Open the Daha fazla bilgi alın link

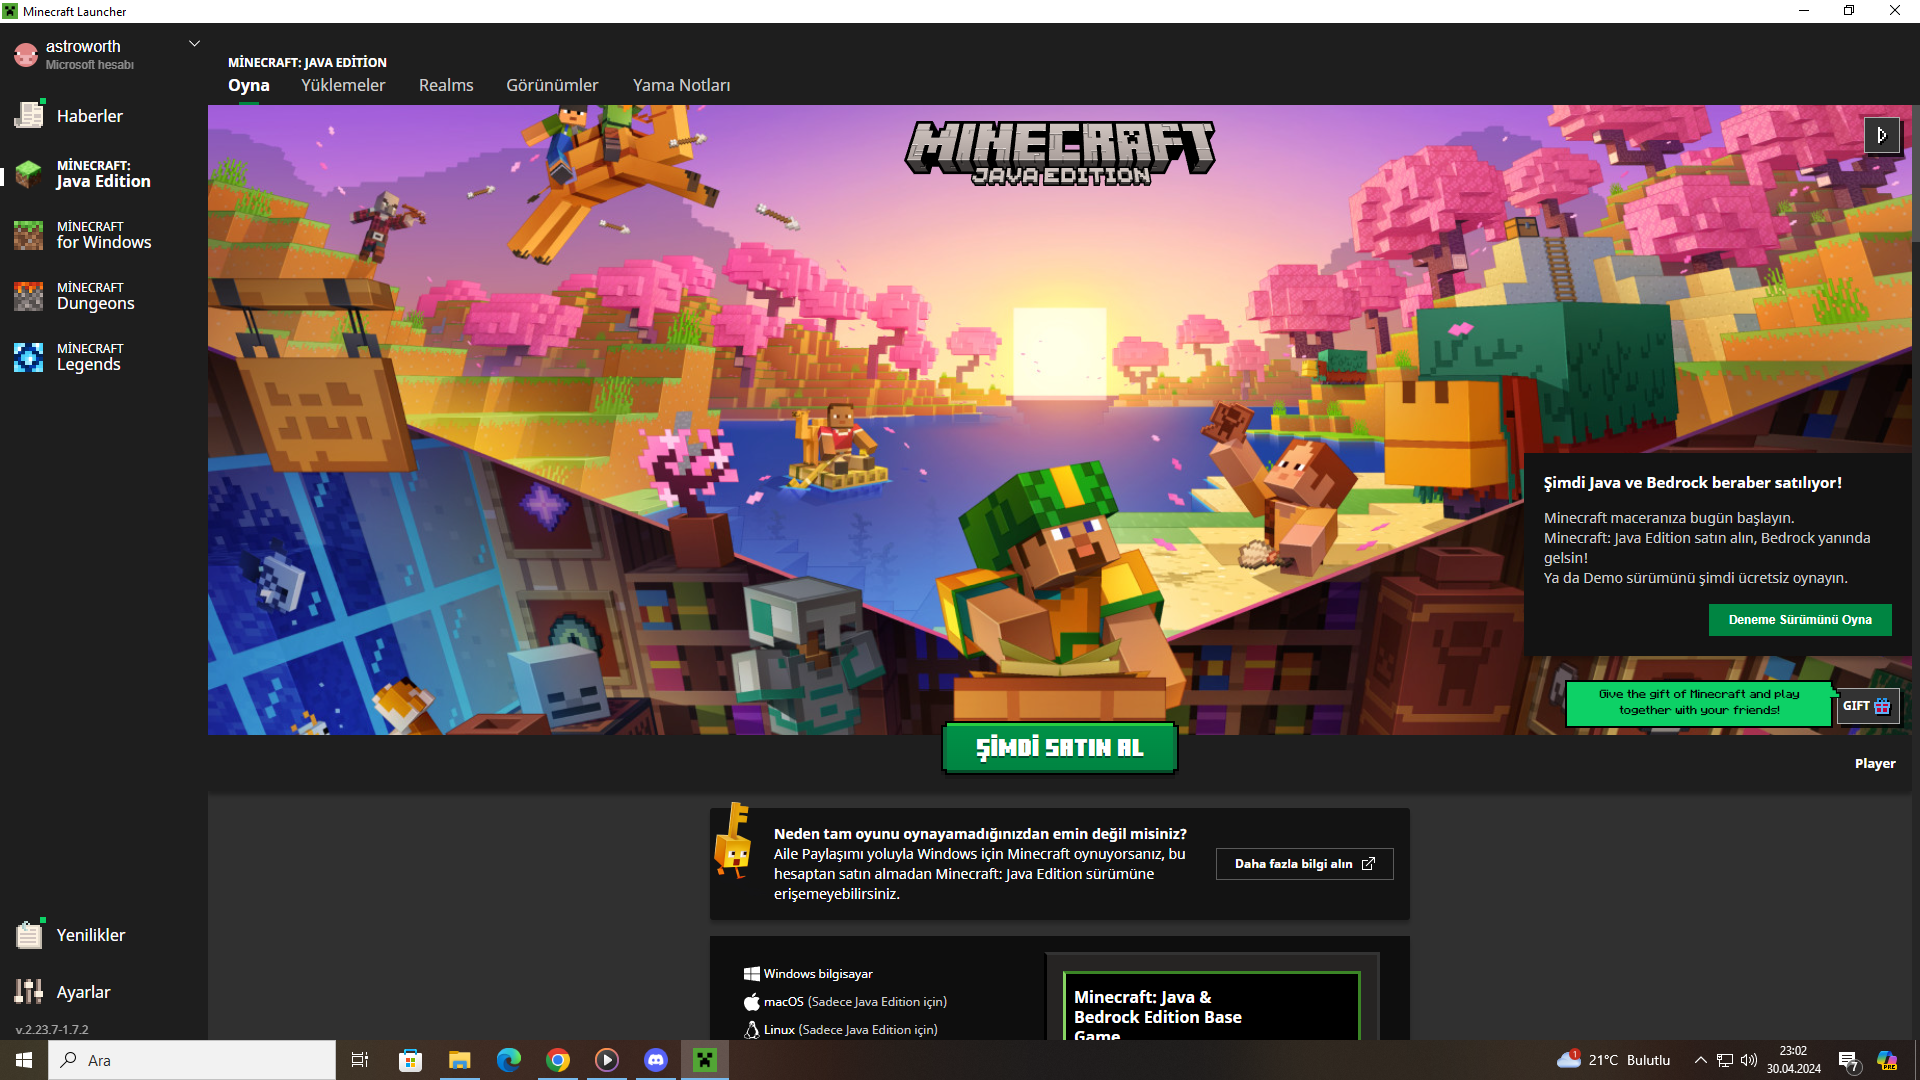(x=1304, y=864)
